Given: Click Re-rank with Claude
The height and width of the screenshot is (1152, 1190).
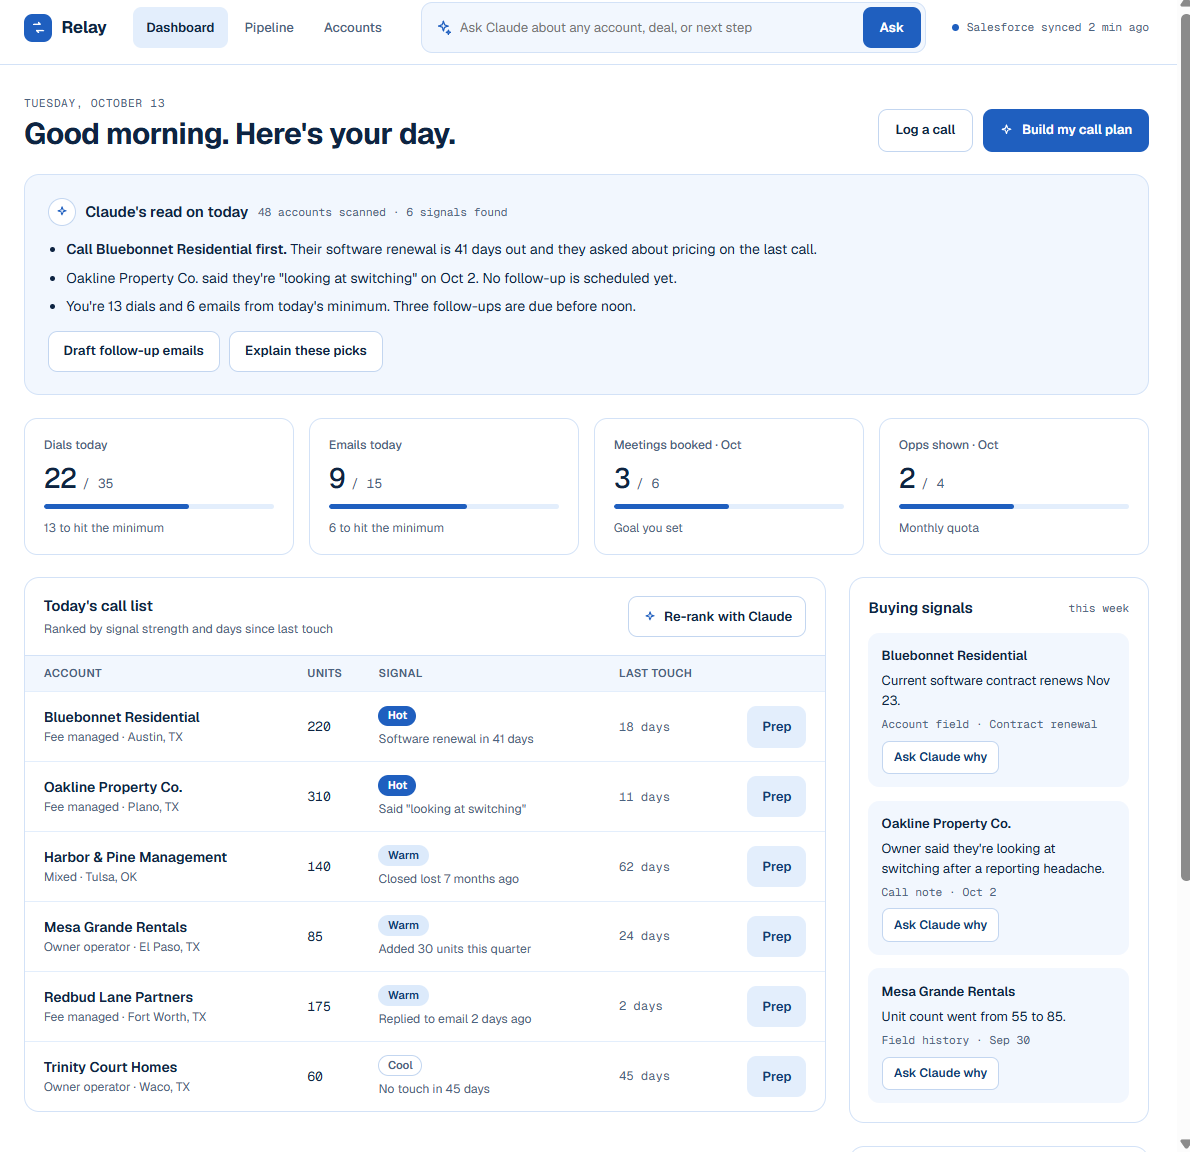Looking at the screenshot, I should coord(717,616).
